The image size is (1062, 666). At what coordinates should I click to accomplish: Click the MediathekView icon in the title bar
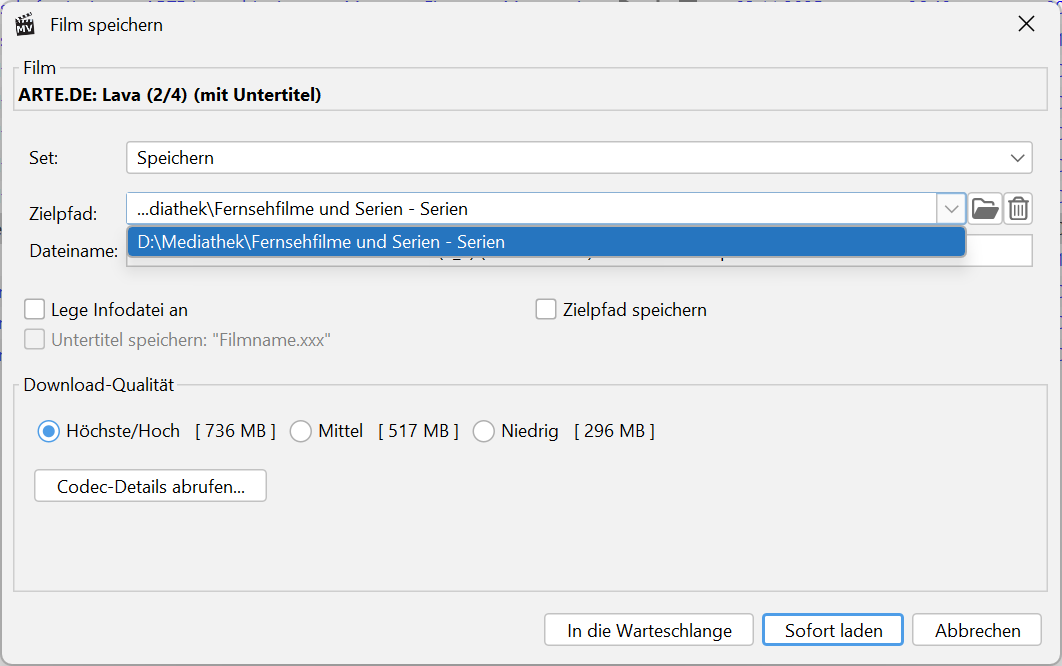(25, 24)
